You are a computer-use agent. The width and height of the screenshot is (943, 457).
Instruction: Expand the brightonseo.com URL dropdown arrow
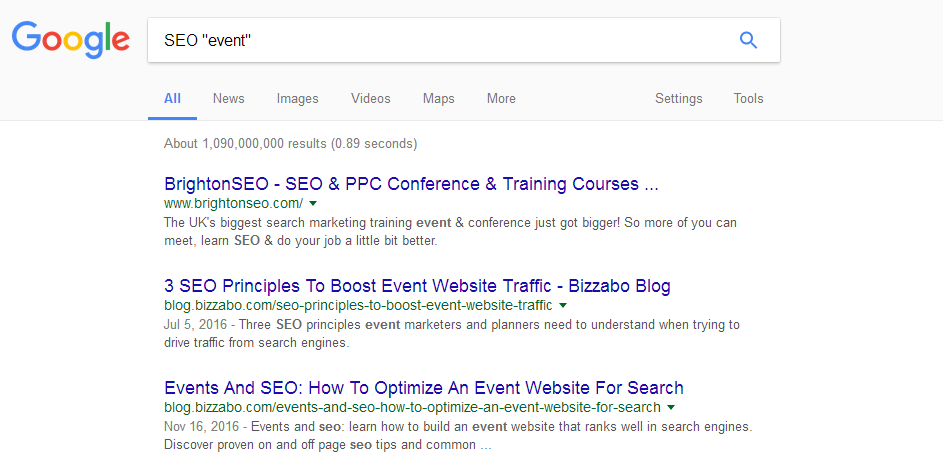pyautogui.click(x=313, y=203)
